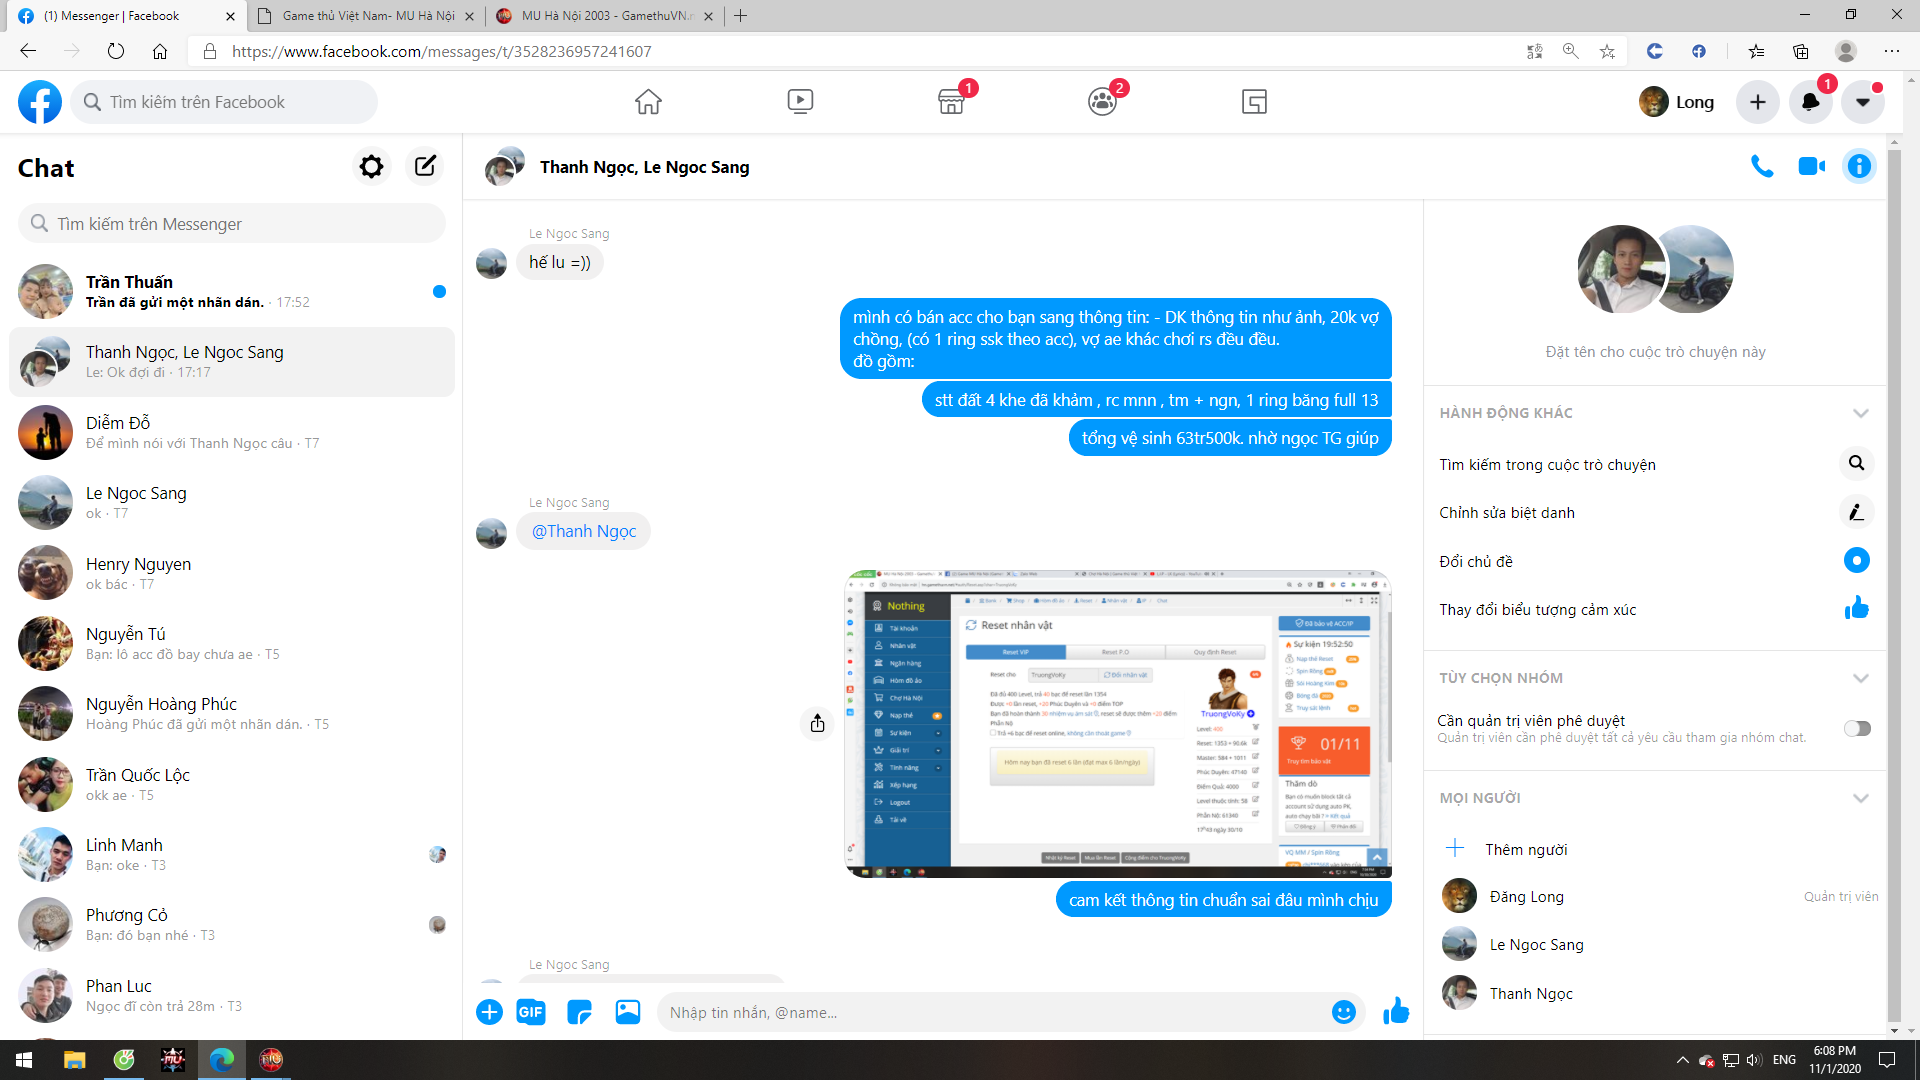Open emoji picker in message box
This screenshot has height=1080, width=1920.
coord(1343,1012)
